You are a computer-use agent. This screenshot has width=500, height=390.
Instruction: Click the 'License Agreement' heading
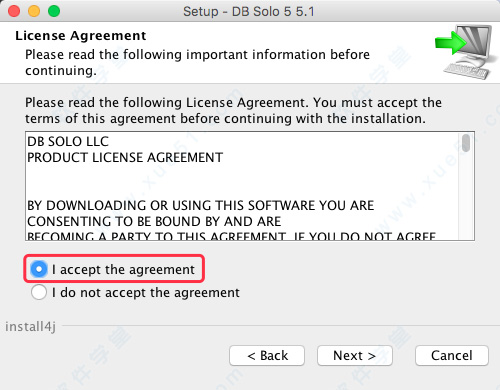point(81,36)
